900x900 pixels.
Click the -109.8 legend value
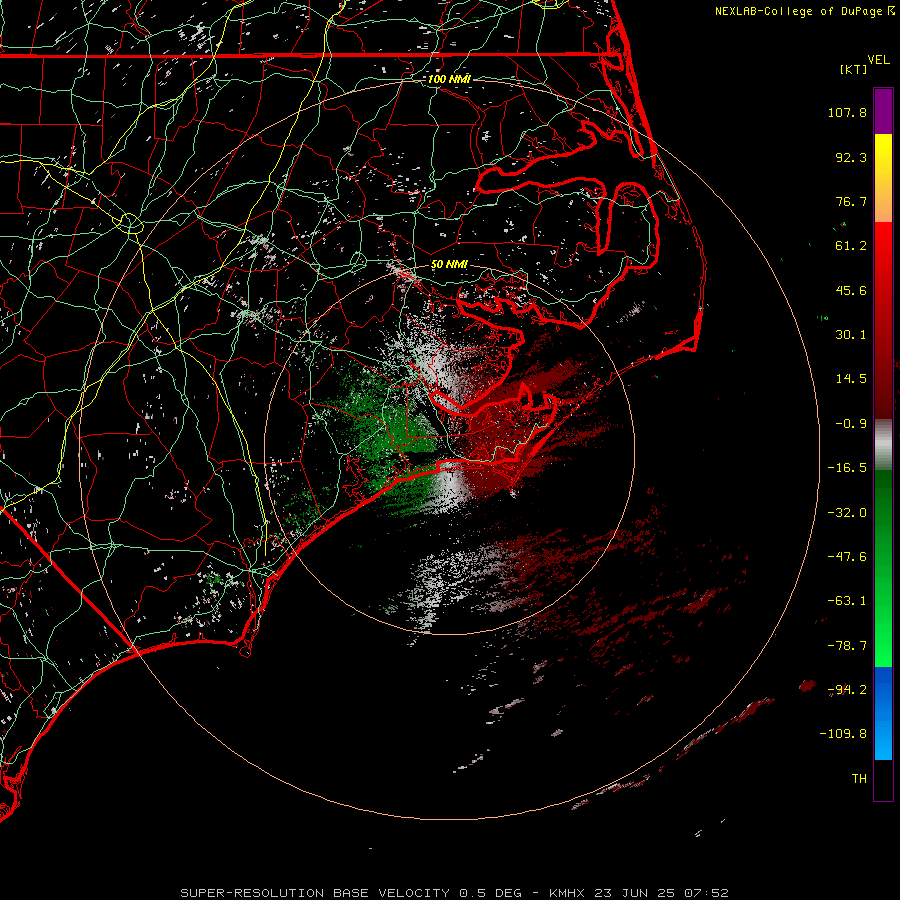point(844,734)
